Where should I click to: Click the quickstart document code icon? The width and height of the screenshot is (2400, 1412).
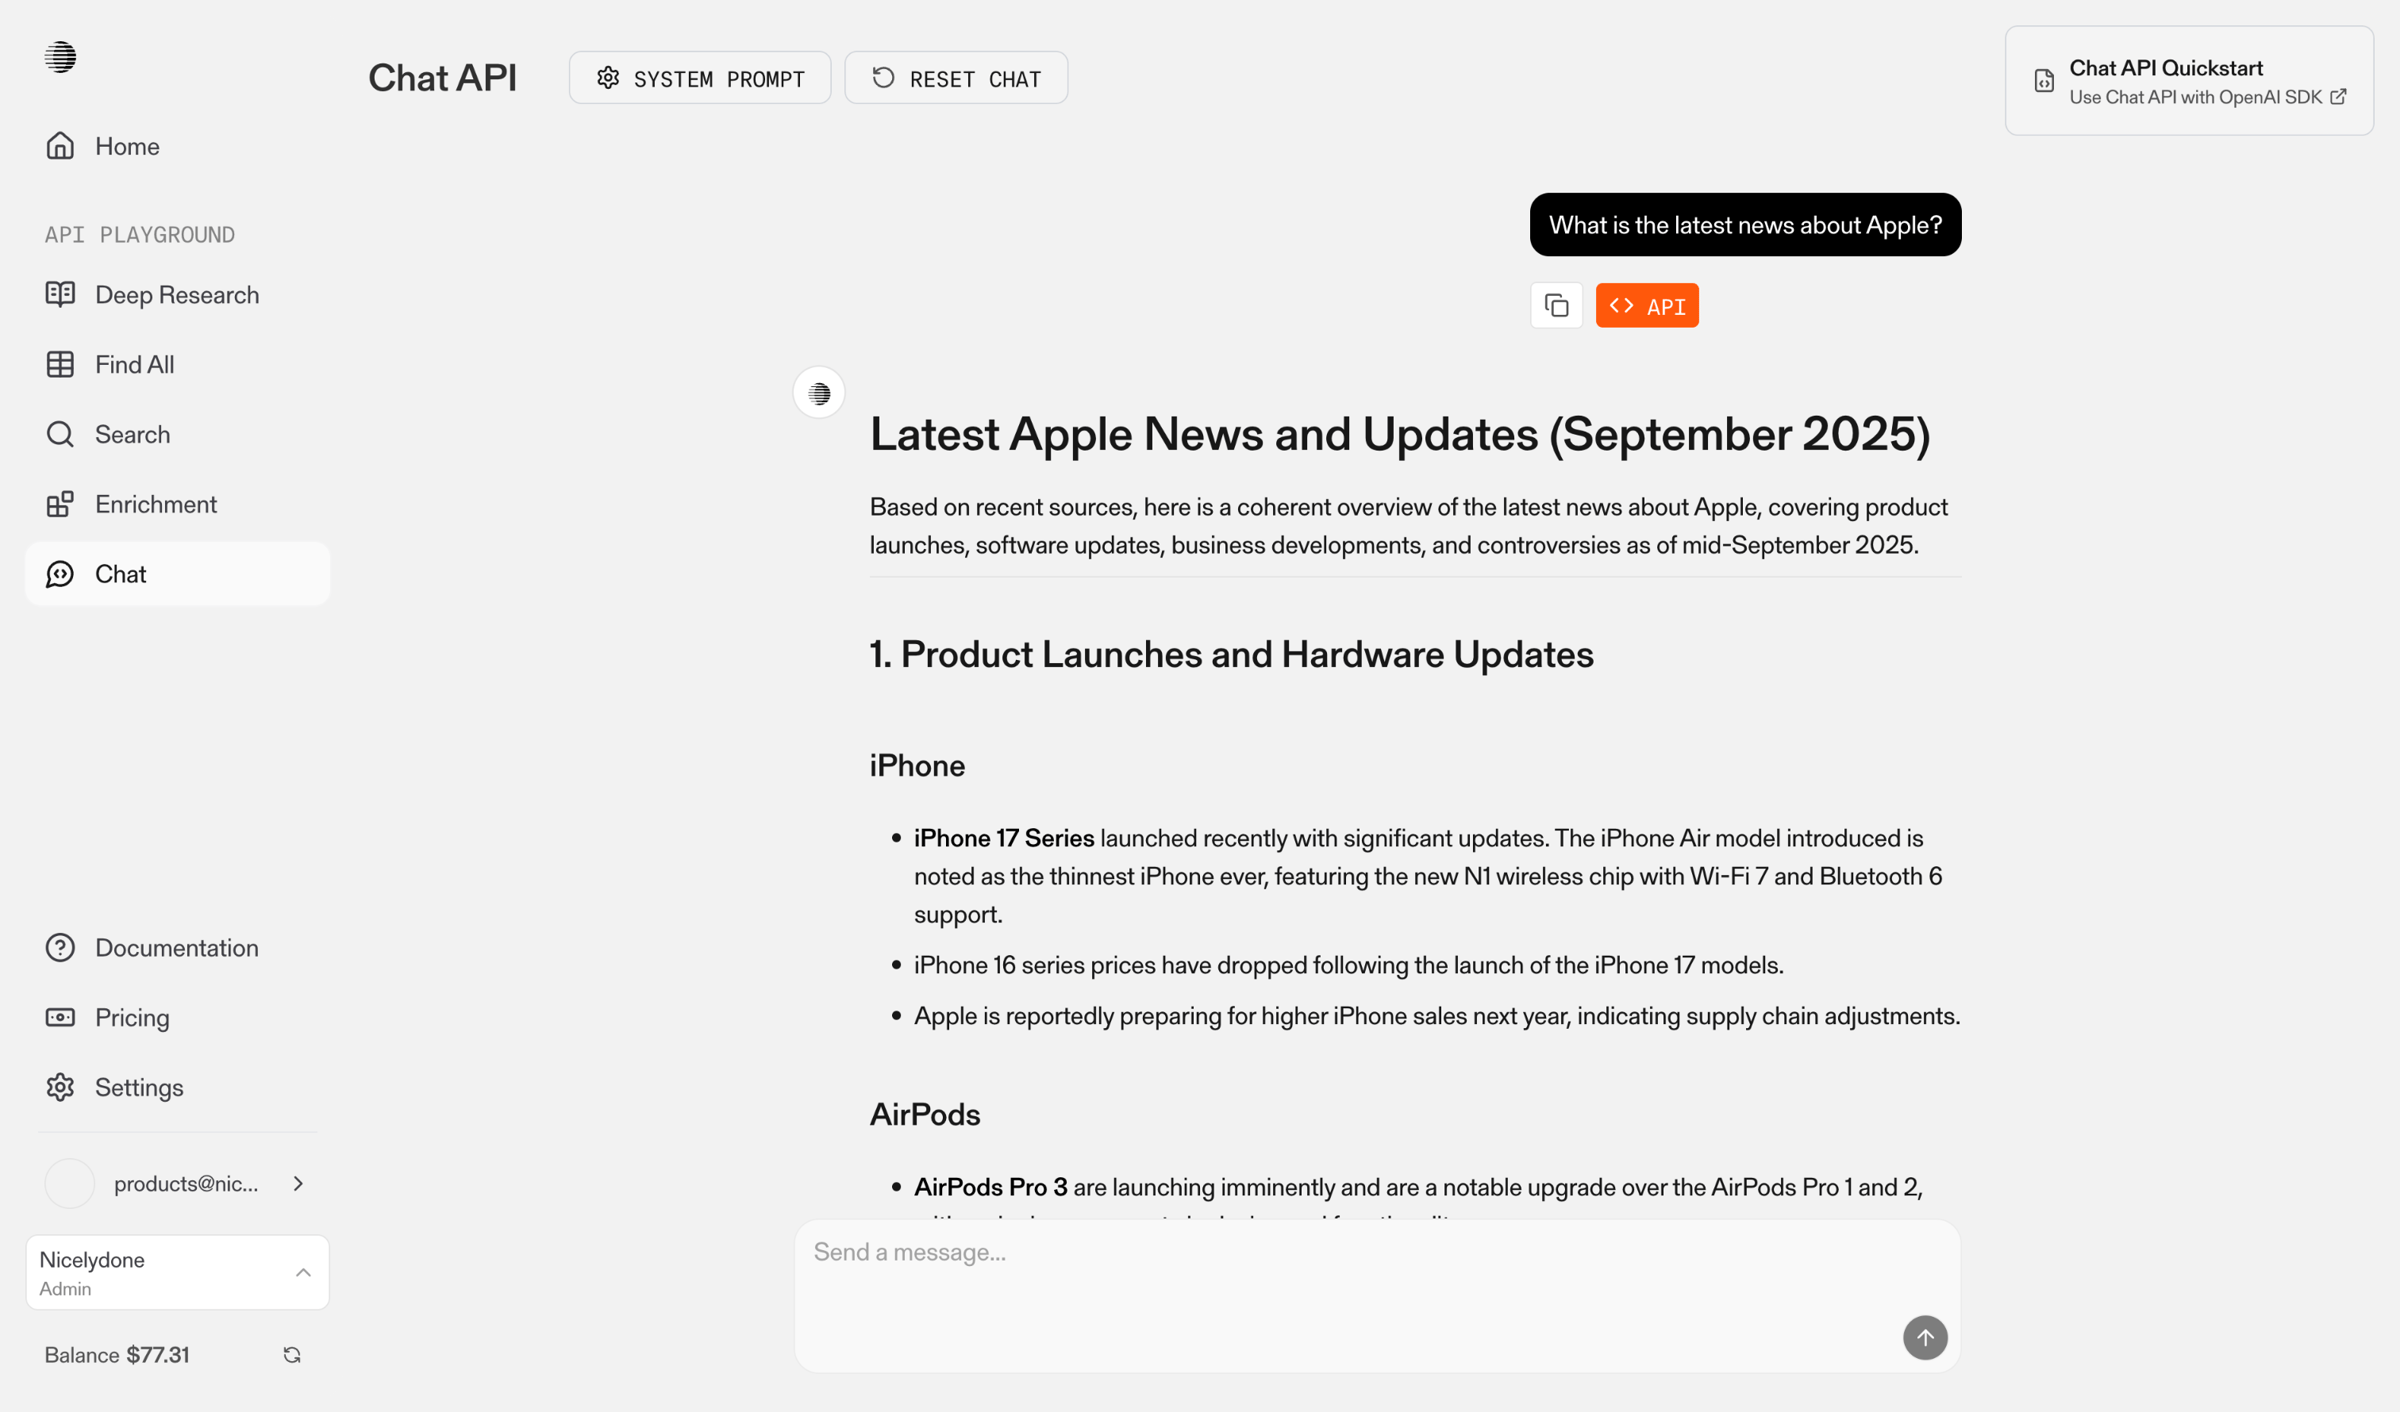click(2044, 81)
